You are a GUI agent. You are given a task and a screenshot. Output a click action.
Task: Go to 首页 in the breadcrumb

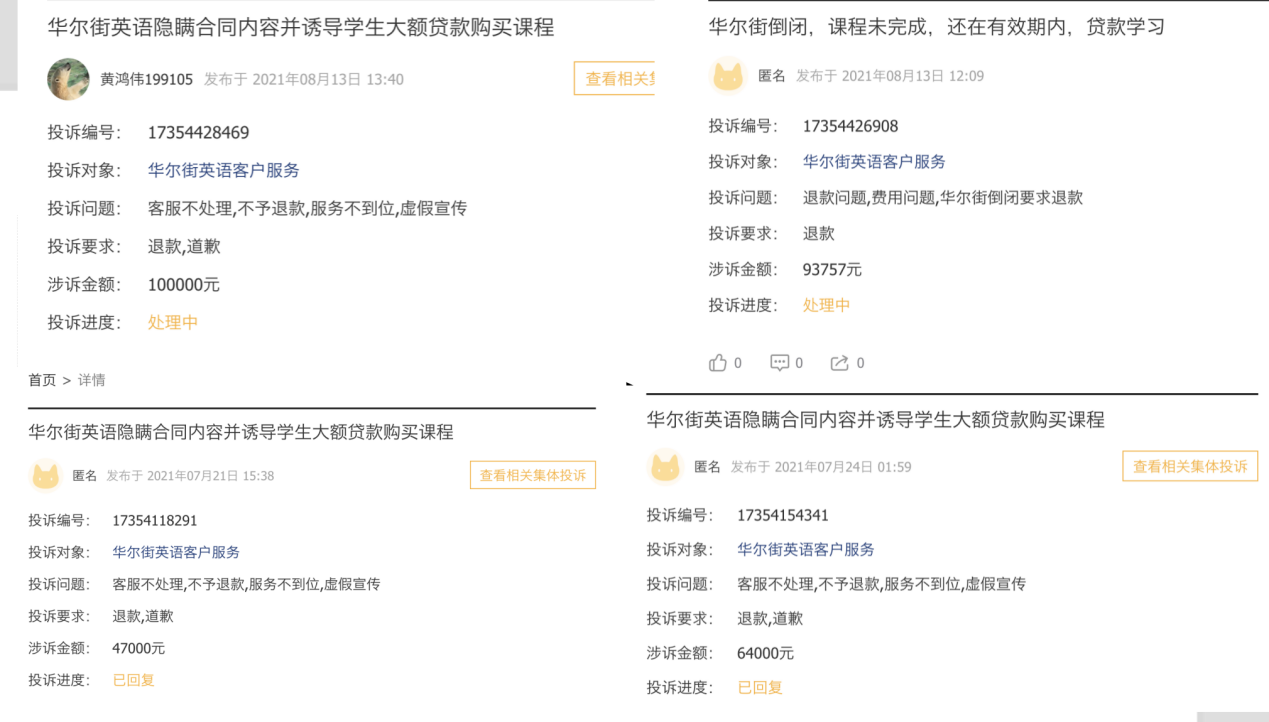pyautogui.click(x=42, y=380)
